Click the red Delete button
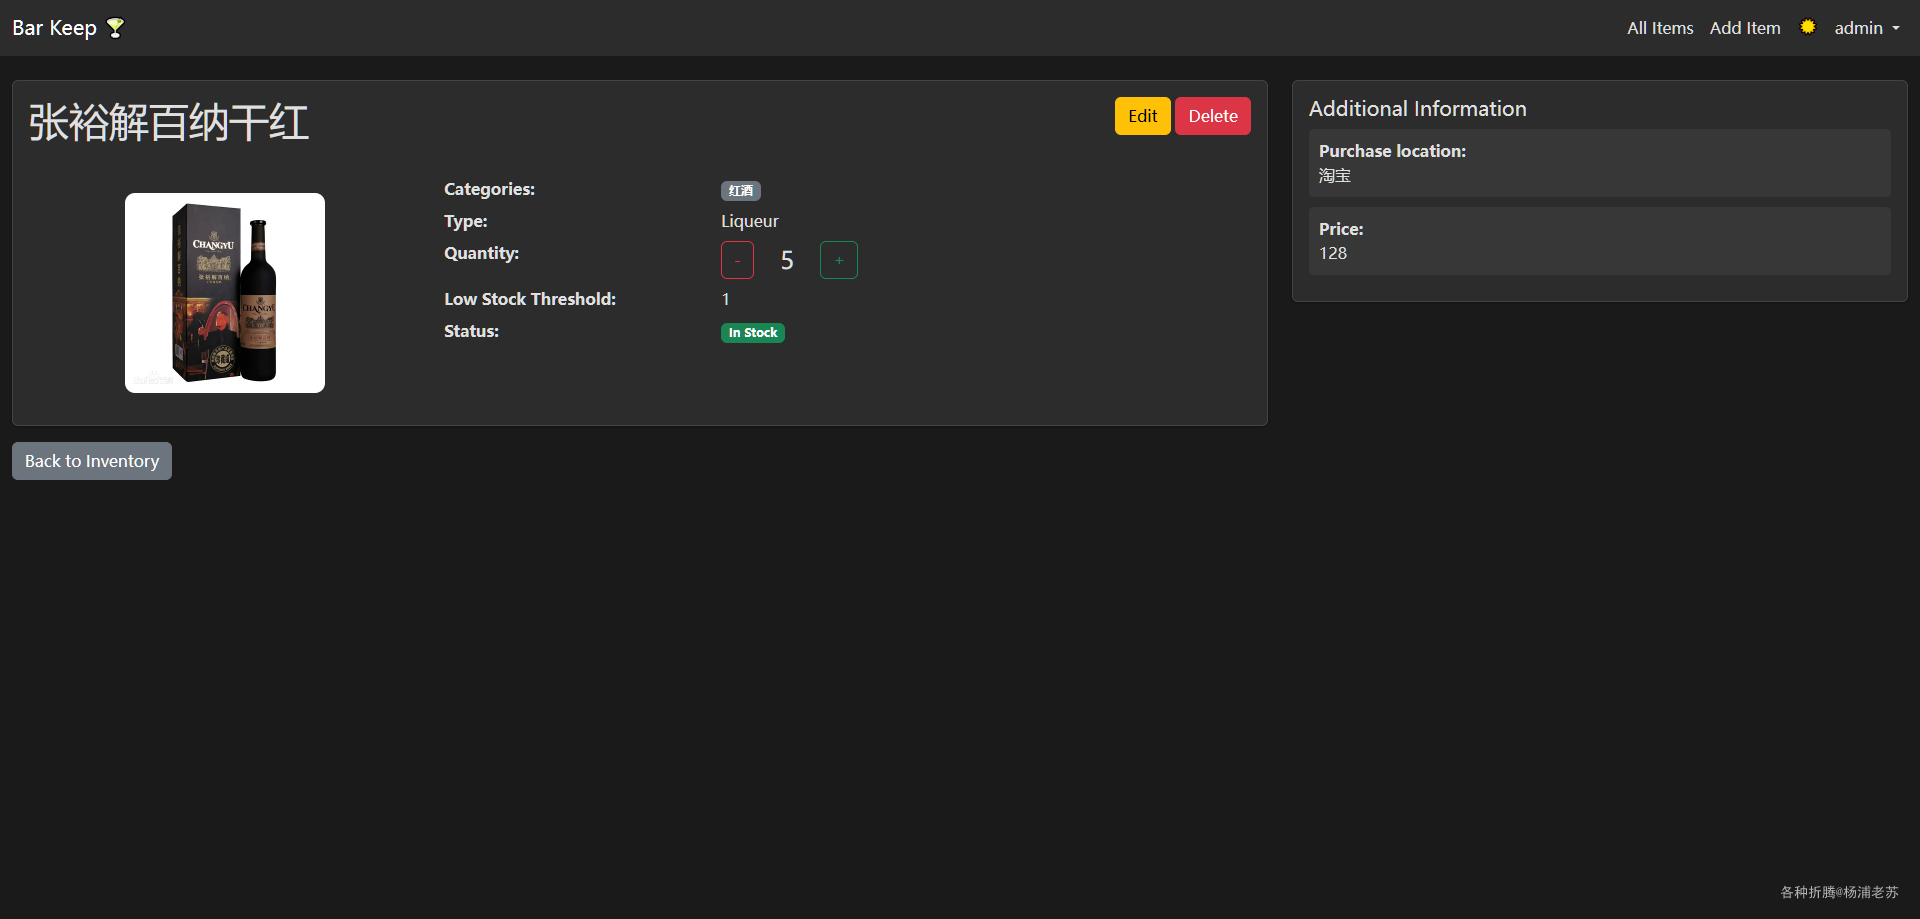This screenshot has width=1920, height=919. (1213, 116)
